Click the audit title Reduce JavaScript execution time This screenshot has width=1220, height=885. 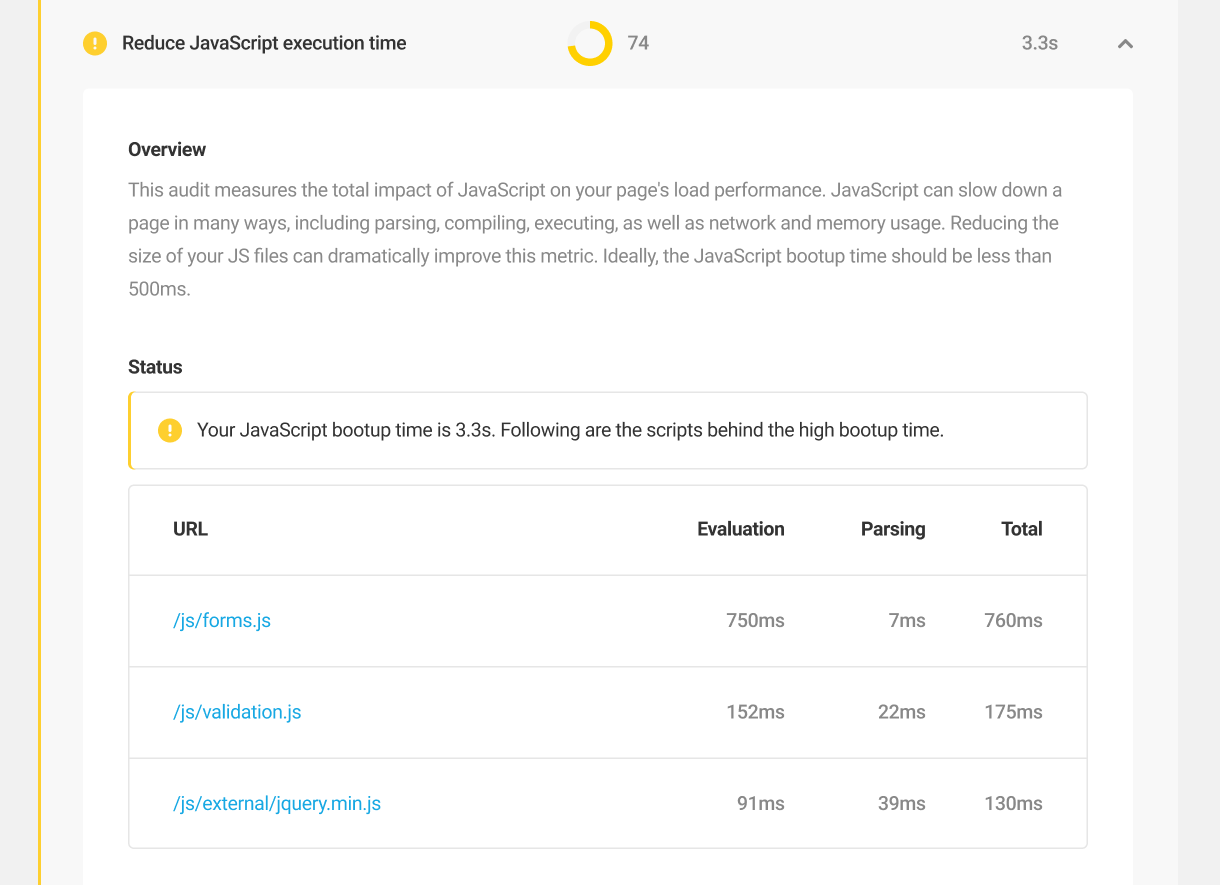tap(264, 43)
